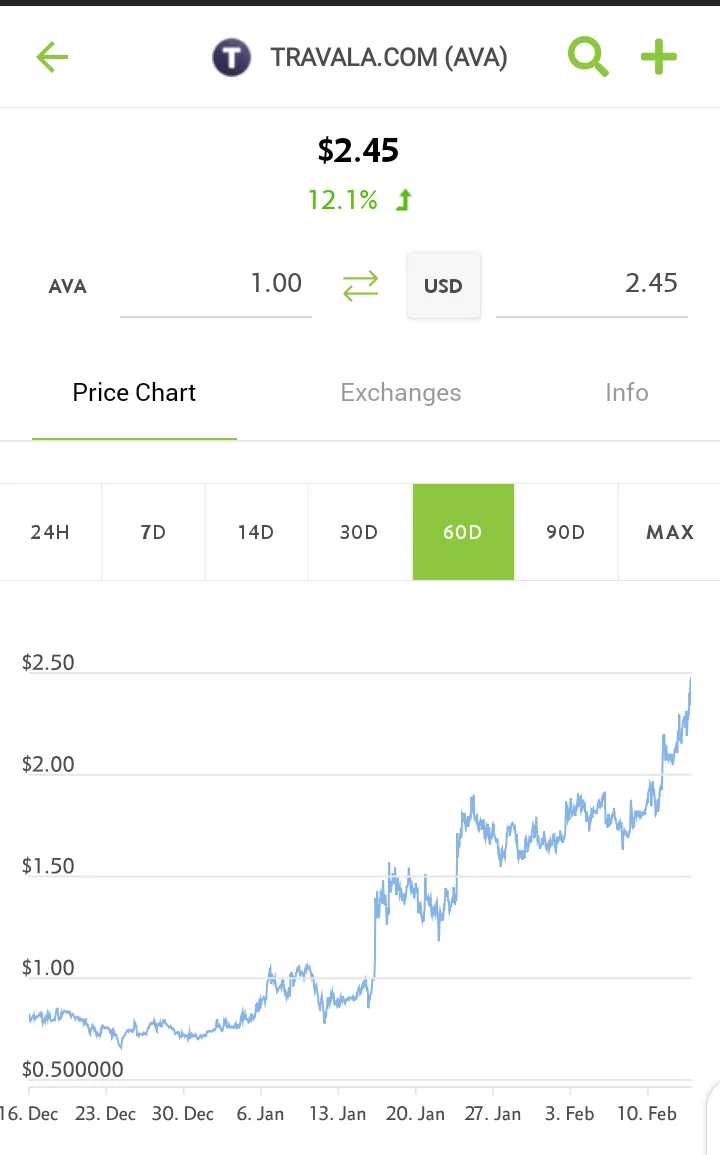
Task: Tap the green back arrow
Action: click(x=52, y=57)
